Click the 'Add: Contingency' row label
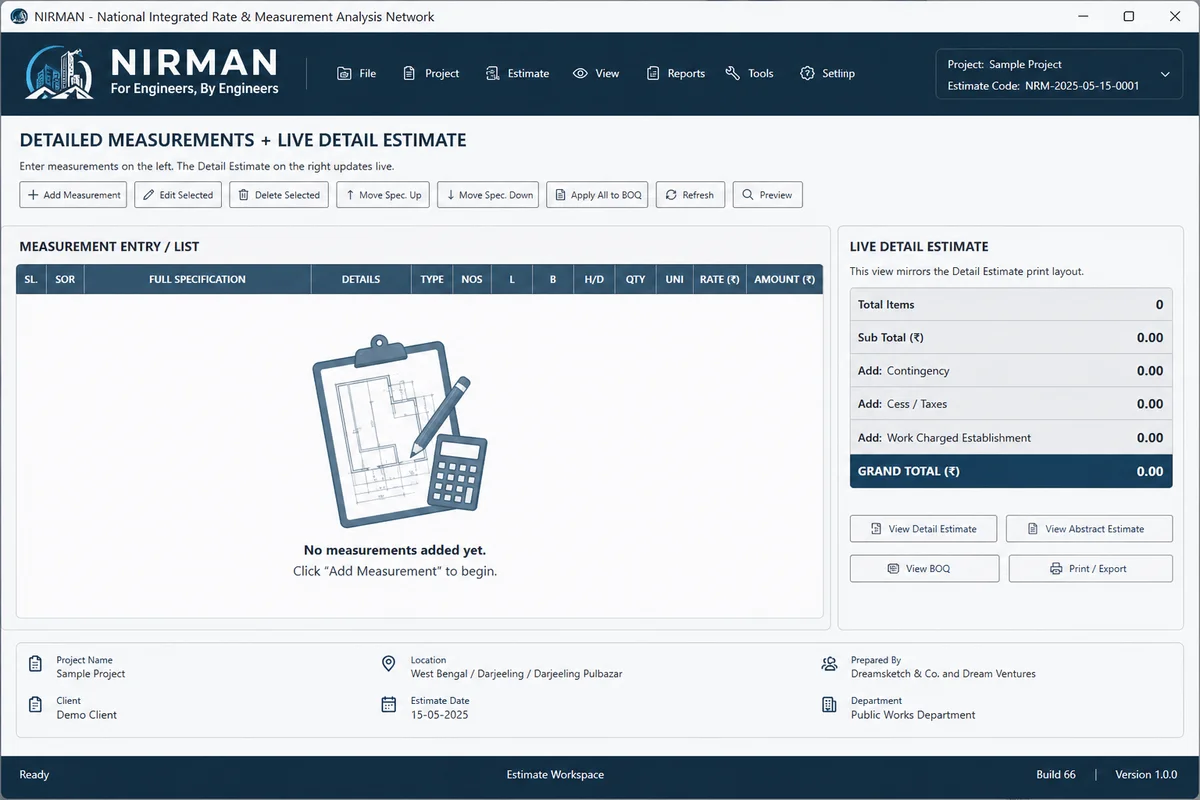 point(904,371)
